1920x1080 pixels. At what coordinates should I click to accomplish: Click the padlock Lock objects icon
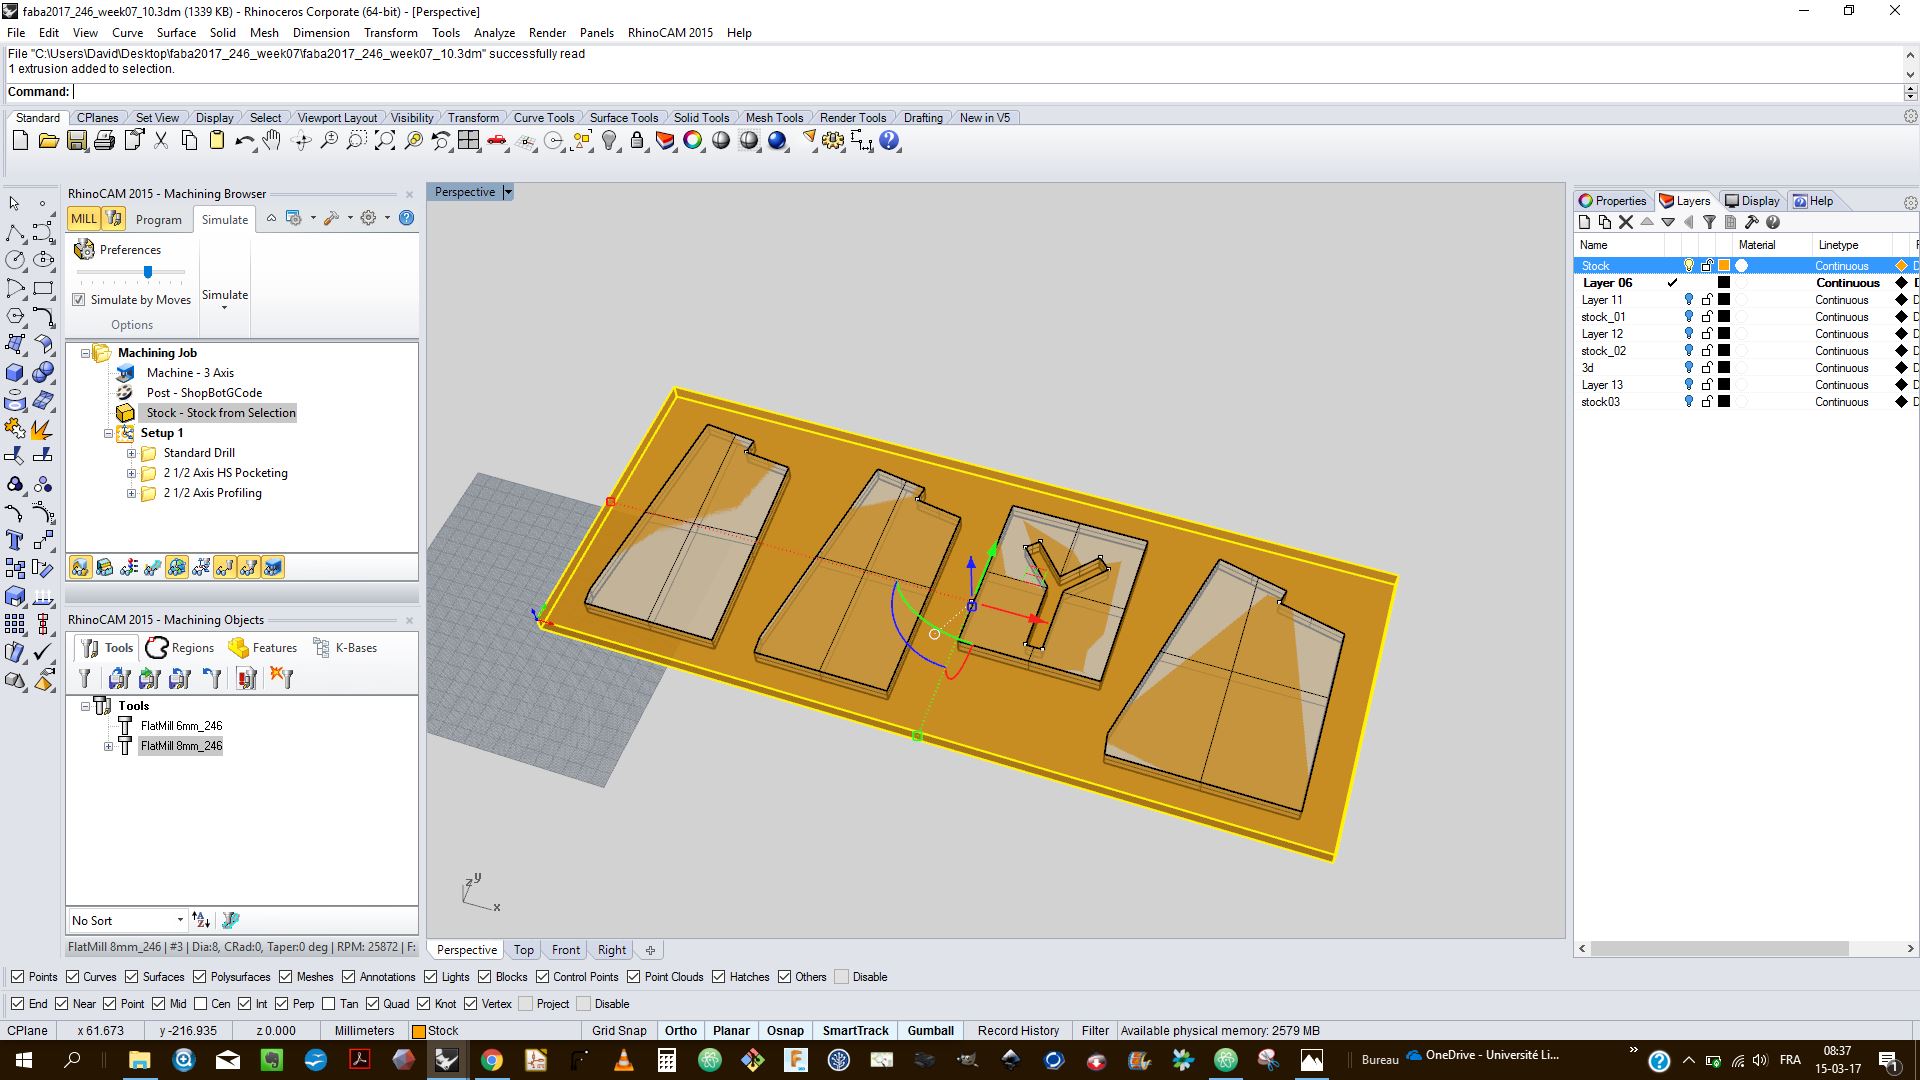637,141
